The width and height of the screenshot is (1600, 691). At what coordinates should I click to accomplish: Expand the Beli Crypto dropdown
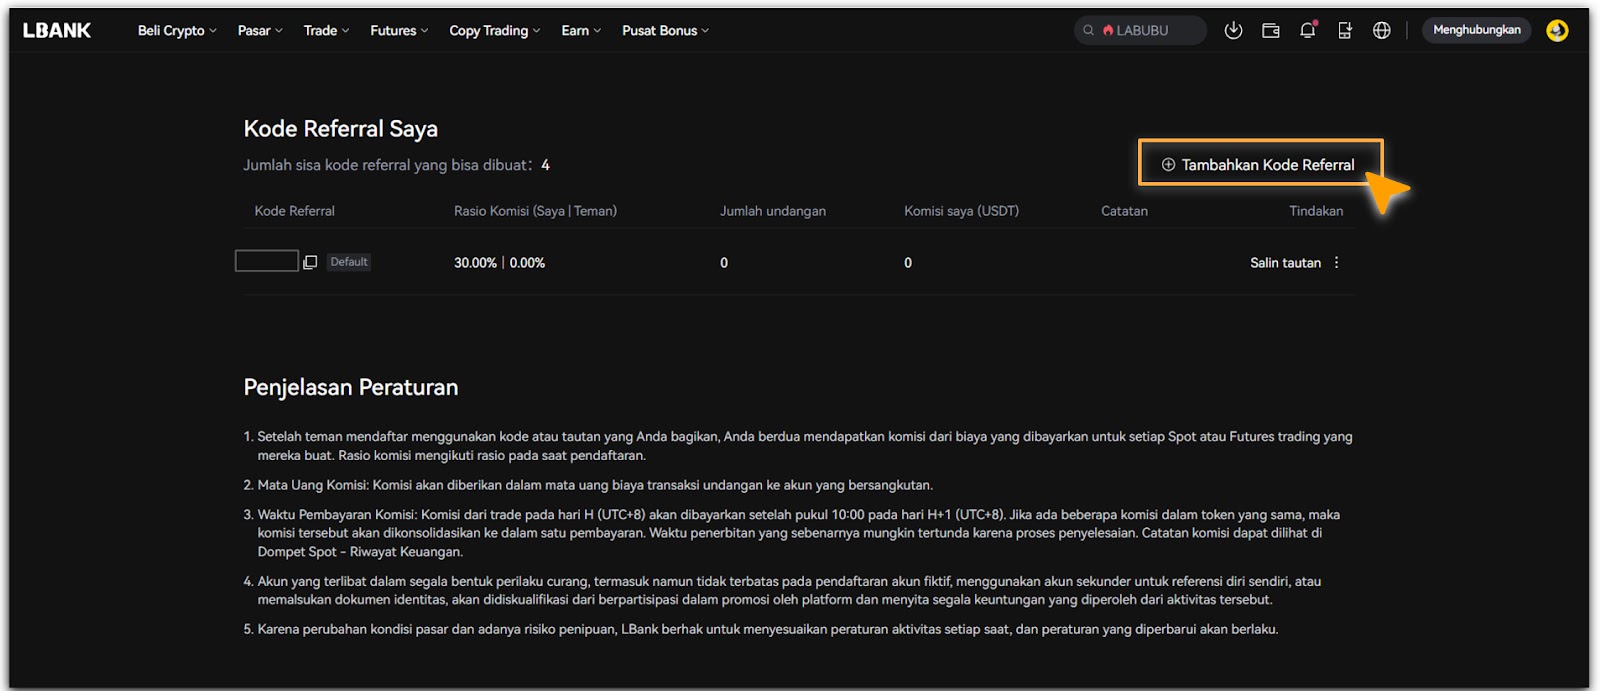pos(176,31)
